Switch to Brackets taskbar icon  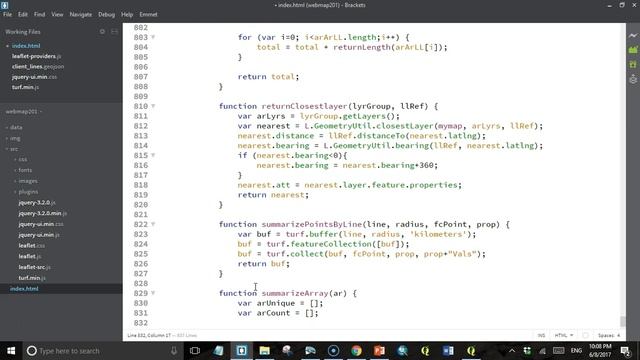(241, 351)
